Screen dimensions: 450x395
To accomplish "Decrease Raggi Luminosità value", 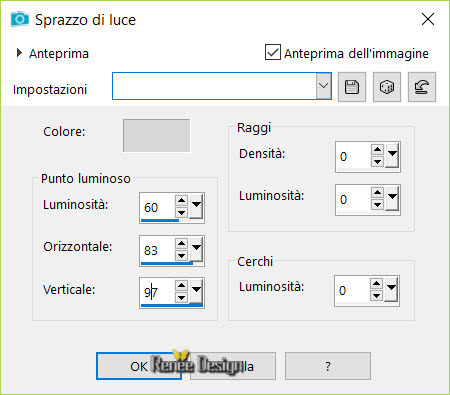I will point(377,204).
